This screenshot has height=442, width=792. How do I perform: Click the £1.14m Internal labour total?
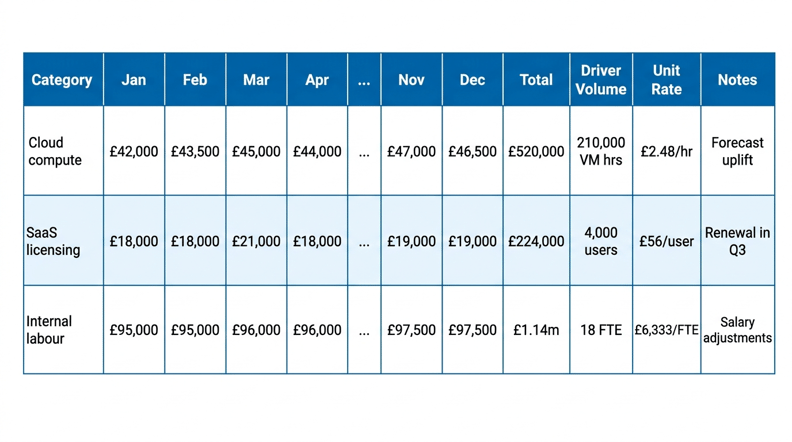(536, 330)
